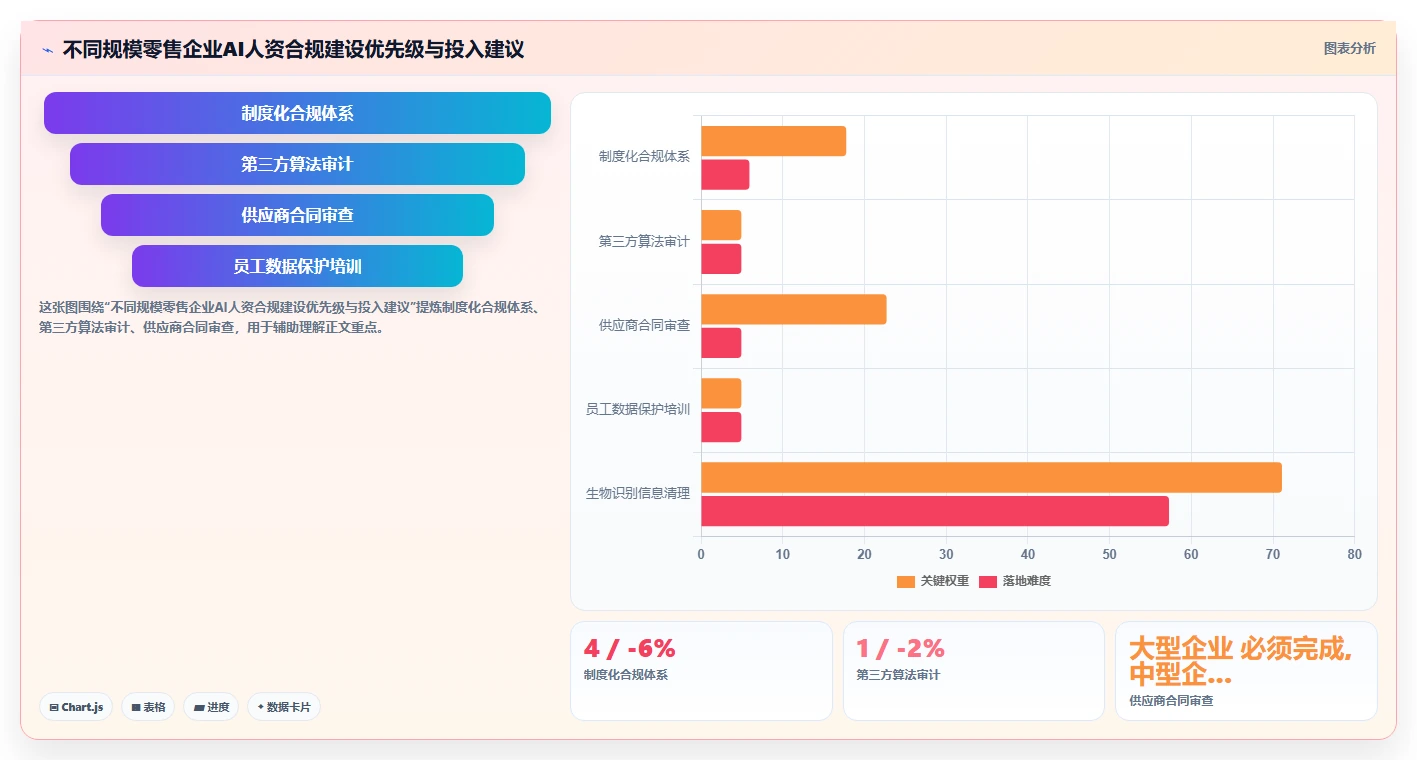1417x760 pixels.
Task: Select the 第三方算法审计 funnel bar
Action: [x=297, y=164]
